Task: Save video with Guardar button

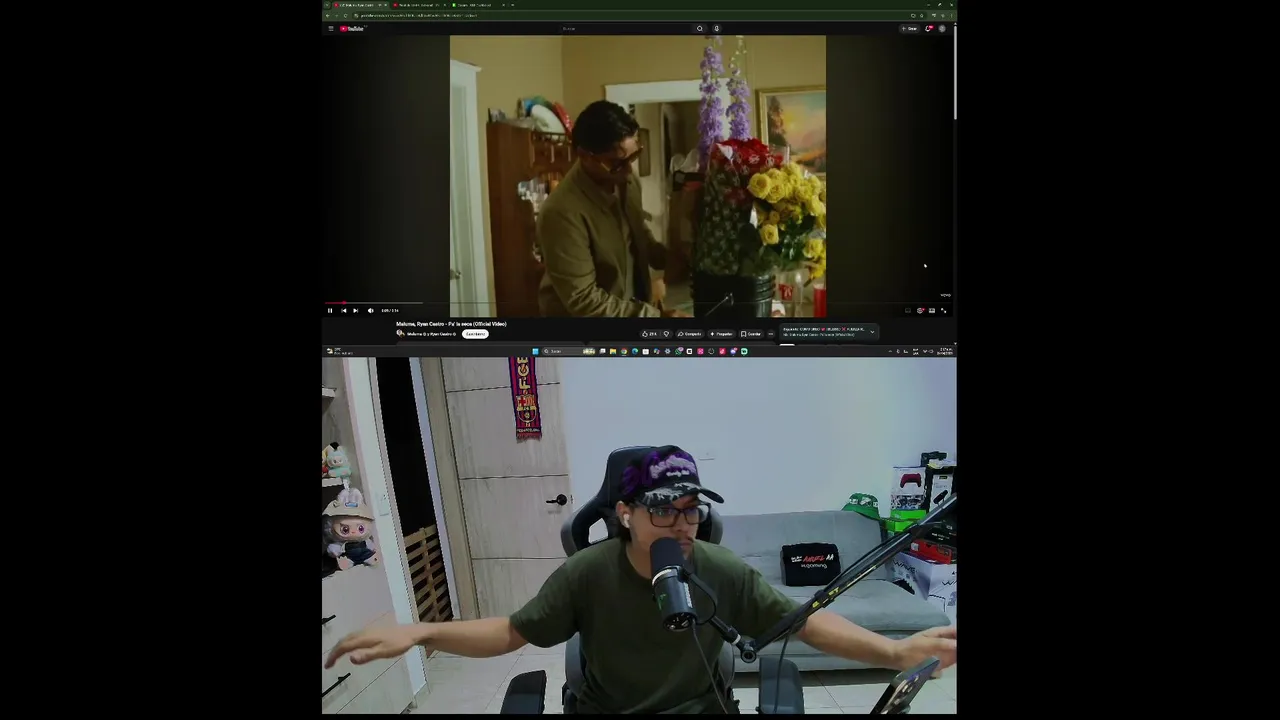Action: (x=751, y=334)
